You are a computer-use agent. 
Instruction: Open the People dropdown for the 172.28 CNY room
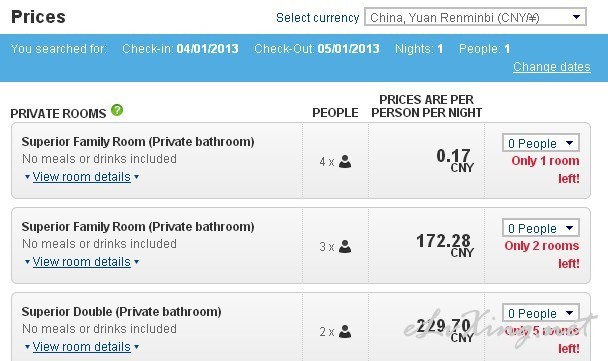pyautogui.click(x=541, y=228)
